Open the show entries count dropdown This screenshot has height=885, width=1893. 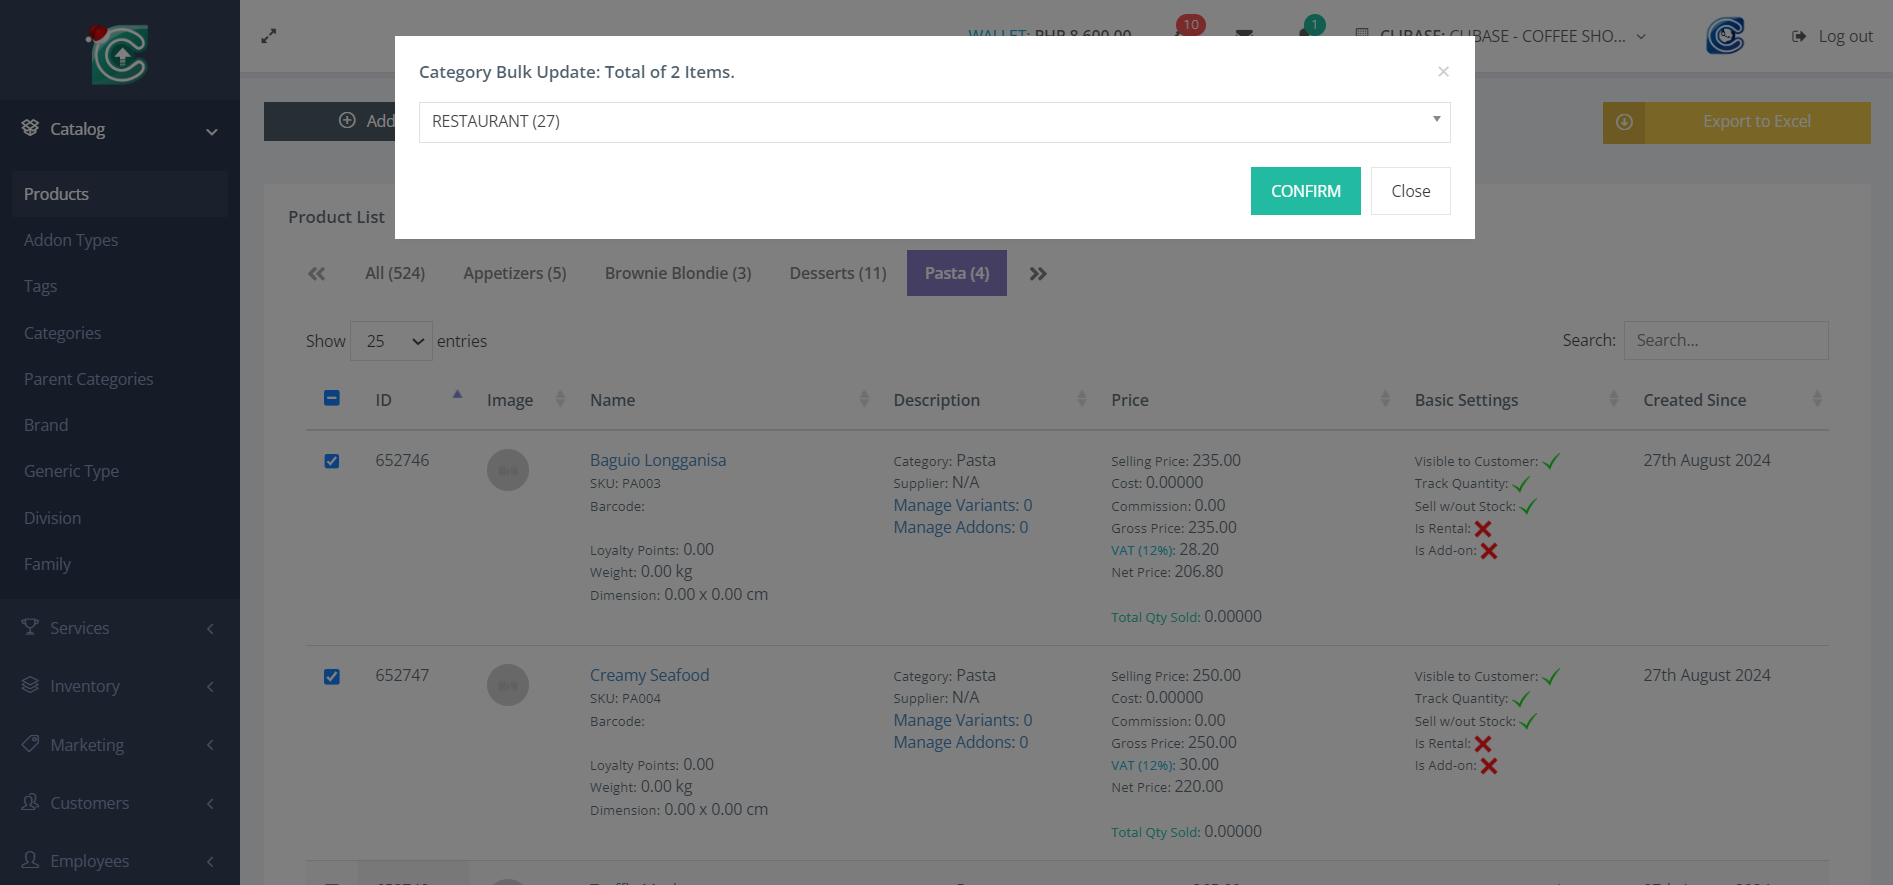coord(391,341)
